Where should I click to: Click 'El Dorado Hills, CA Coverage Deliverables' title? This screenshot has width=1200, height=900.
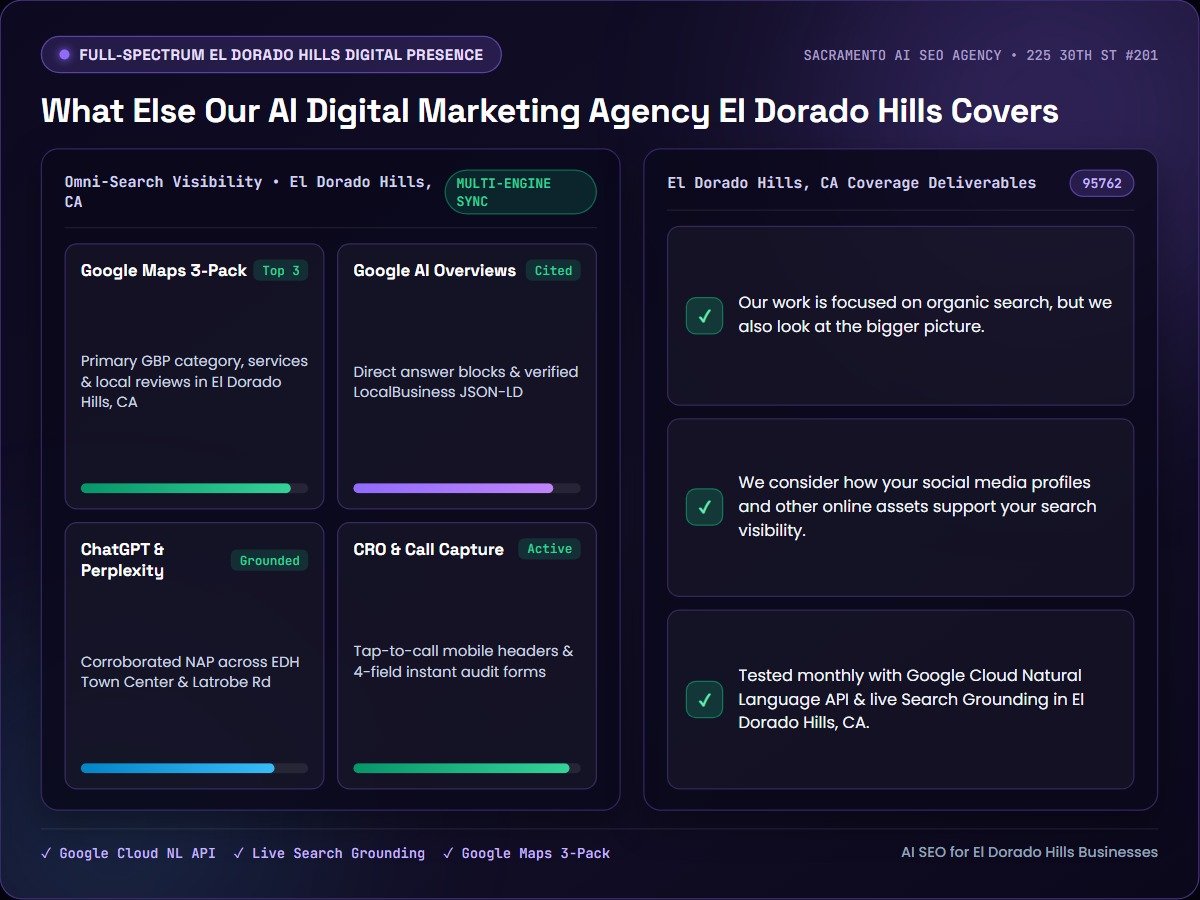pyautogui.click(x=852, y=183)
